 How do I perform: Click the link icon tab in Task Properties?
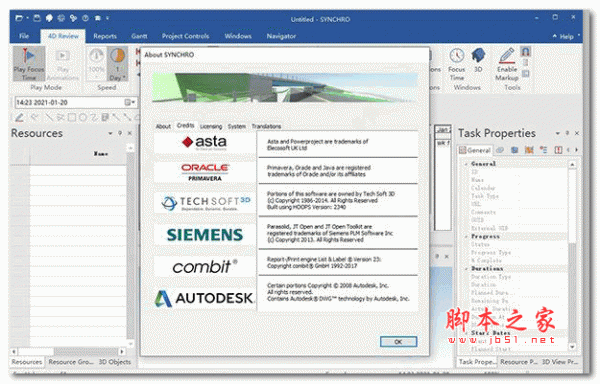point(500,150)
